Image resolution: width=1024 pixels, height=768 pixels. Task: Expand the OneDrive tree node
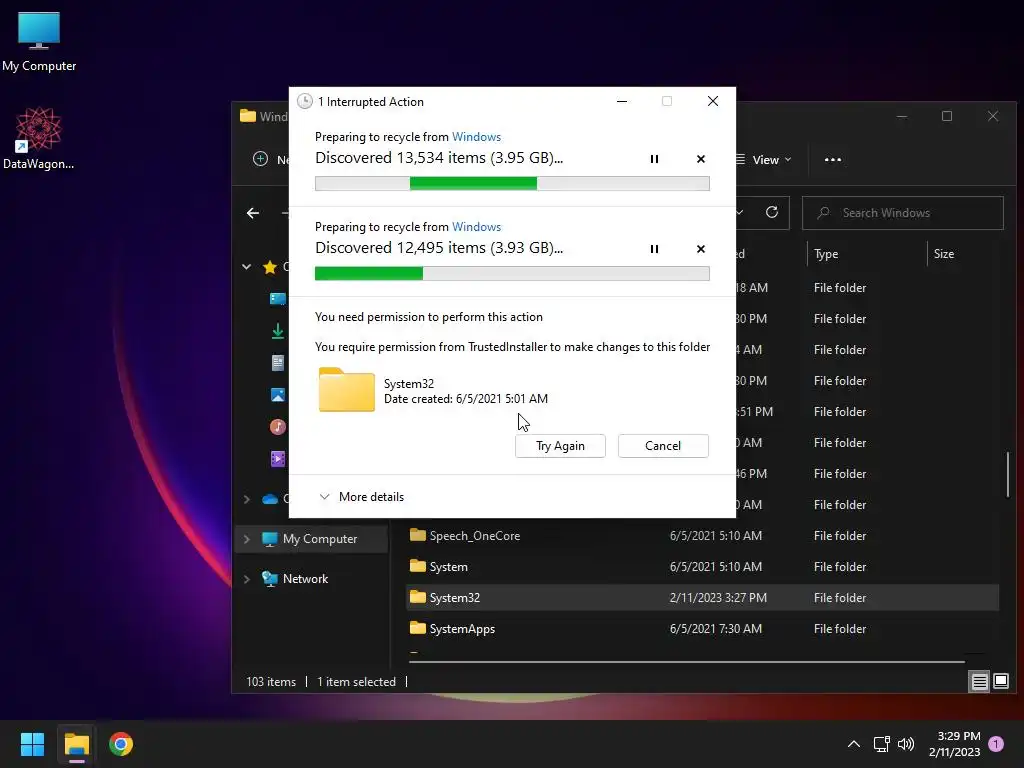(246, 499)
